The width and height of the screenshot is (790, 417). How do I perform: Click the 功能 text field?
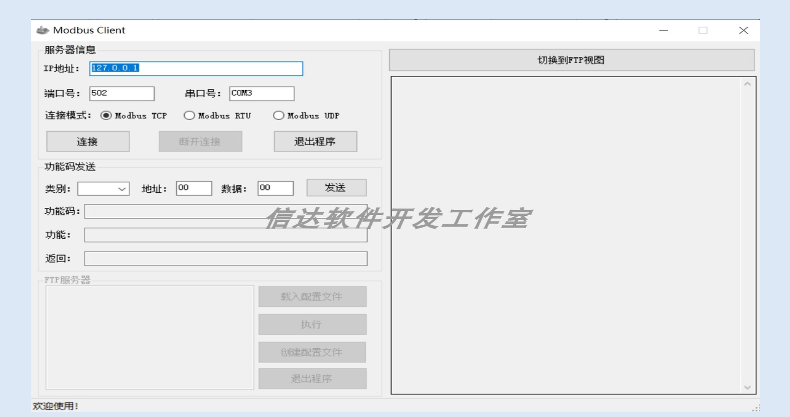tap(226, 235)
